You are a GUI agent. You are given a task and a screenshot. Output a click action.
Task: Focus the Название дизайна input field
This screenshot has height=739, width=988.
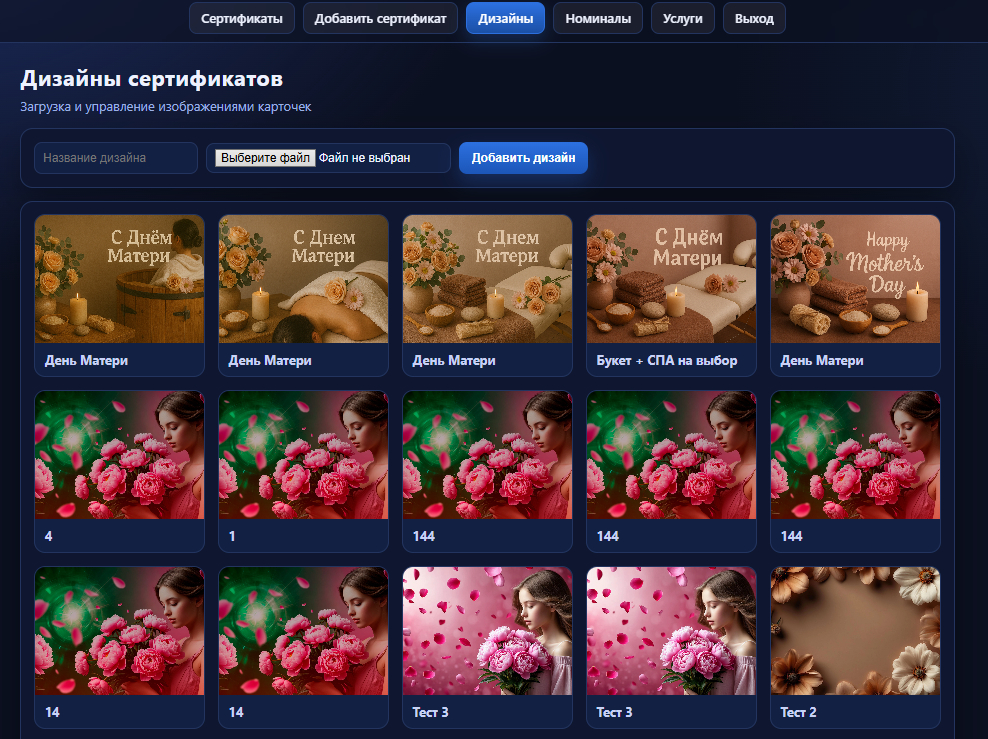[116, 158]
